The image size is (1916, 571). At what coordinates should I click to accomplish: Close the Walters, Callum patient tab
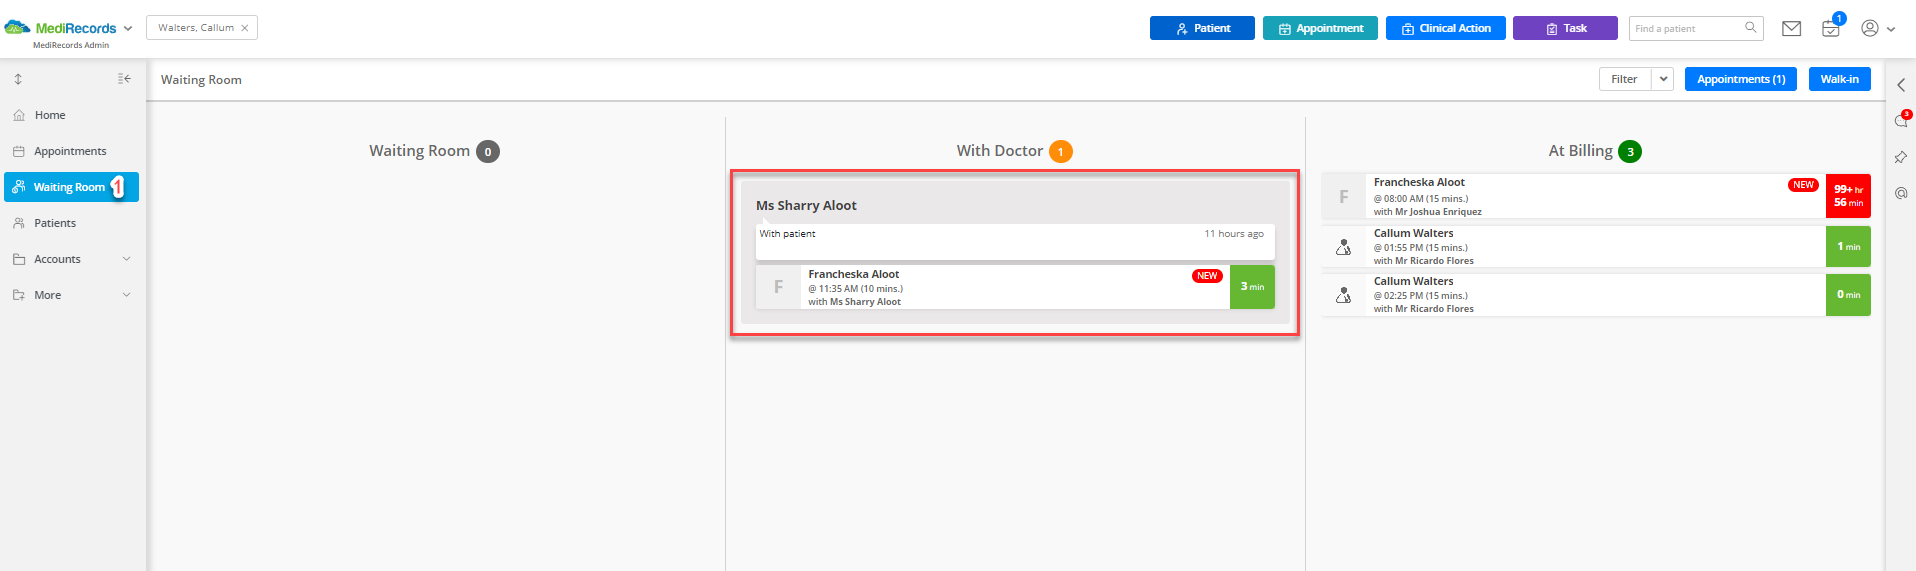pyautogui.click(x=244, y=28)
